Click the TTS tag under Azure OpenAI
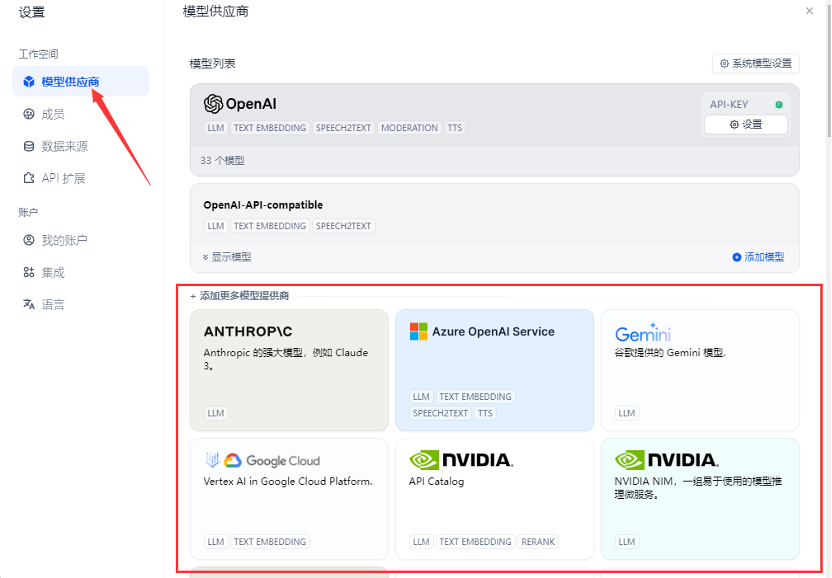This screenshot has height=578, width=832. click(x=485, y=413)
